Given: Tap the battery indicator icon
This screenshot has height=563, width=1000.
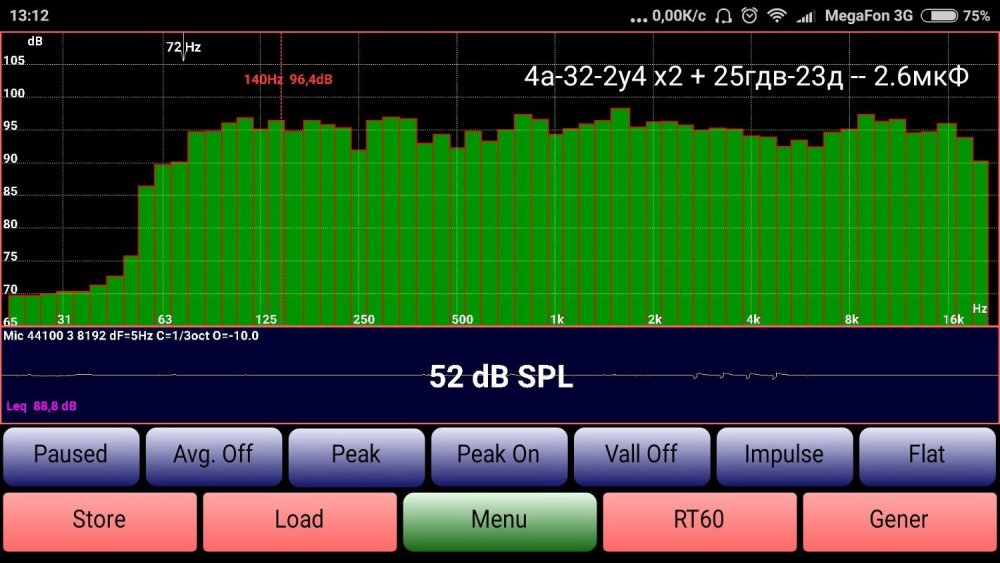Looking at the screenshot, I should click(939, 16).
